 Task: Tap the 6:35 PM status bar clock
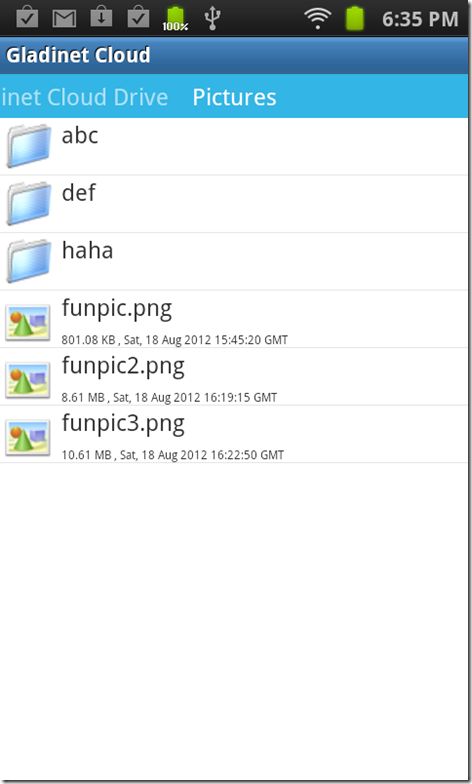click(420, 19)
